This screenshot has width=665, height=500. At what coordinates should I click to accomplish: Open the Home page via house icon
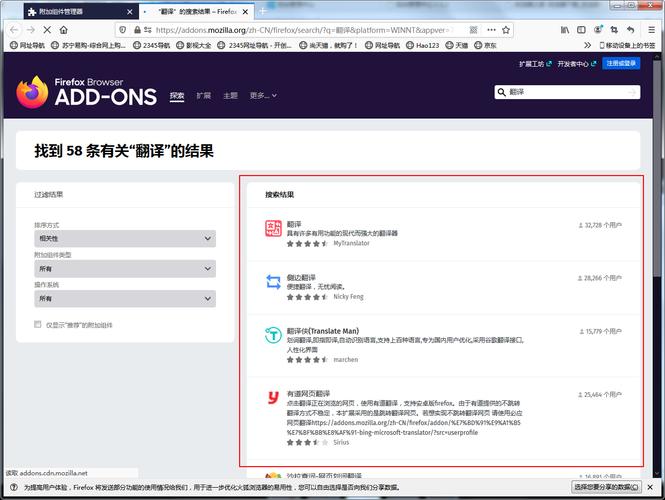(x=64, y=30)
